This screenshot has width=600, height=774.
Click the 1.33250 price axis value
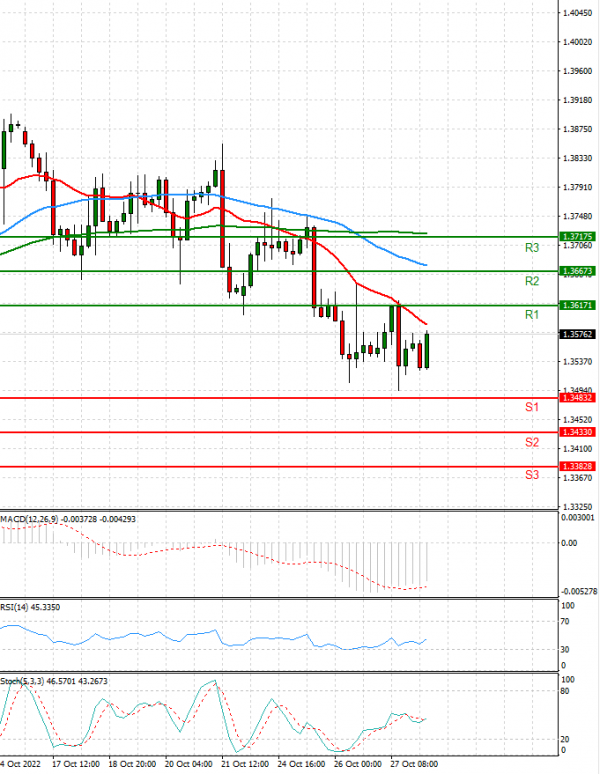(577, 507)
